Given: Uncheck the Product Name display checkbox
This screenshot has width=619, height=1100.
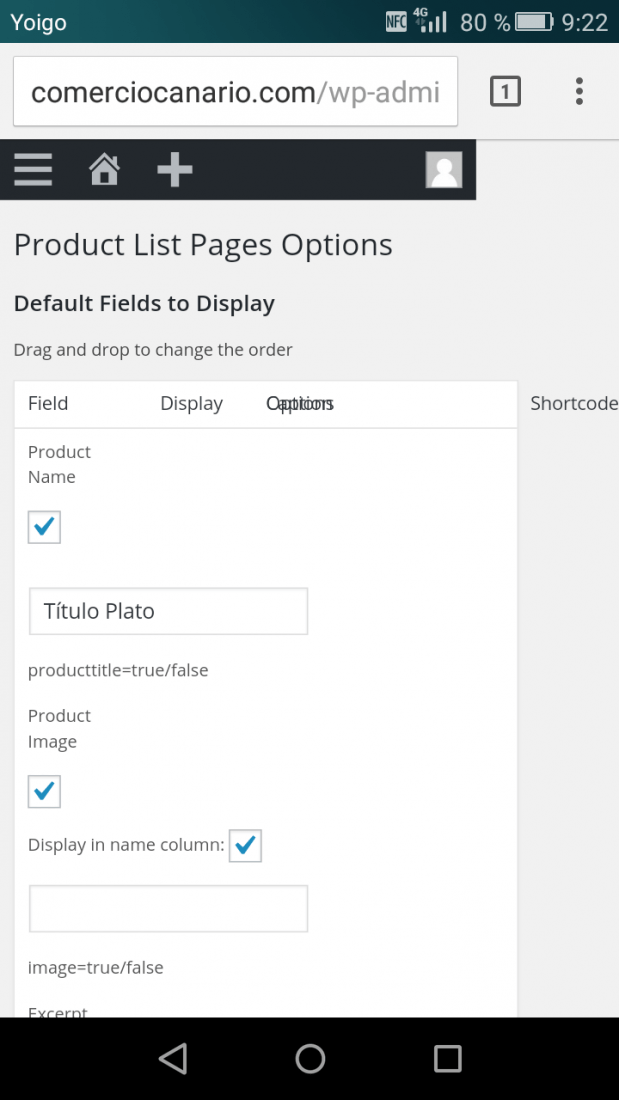Looking at the screenshot, I should [44, 527].
